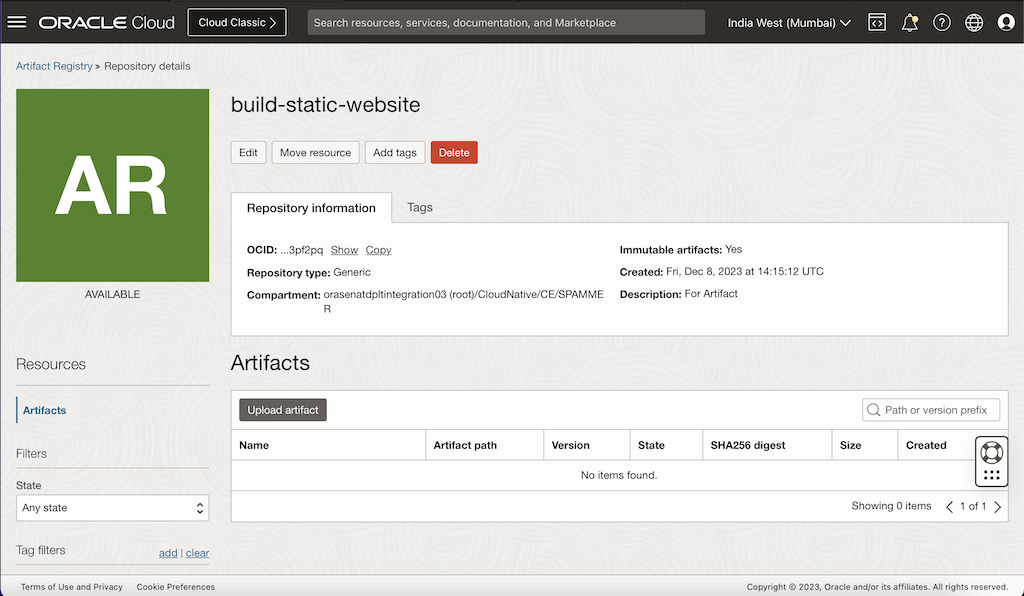Screen dimensions: 1024x596
Task: Go to the next results page arrow
Action: [997, 507]
